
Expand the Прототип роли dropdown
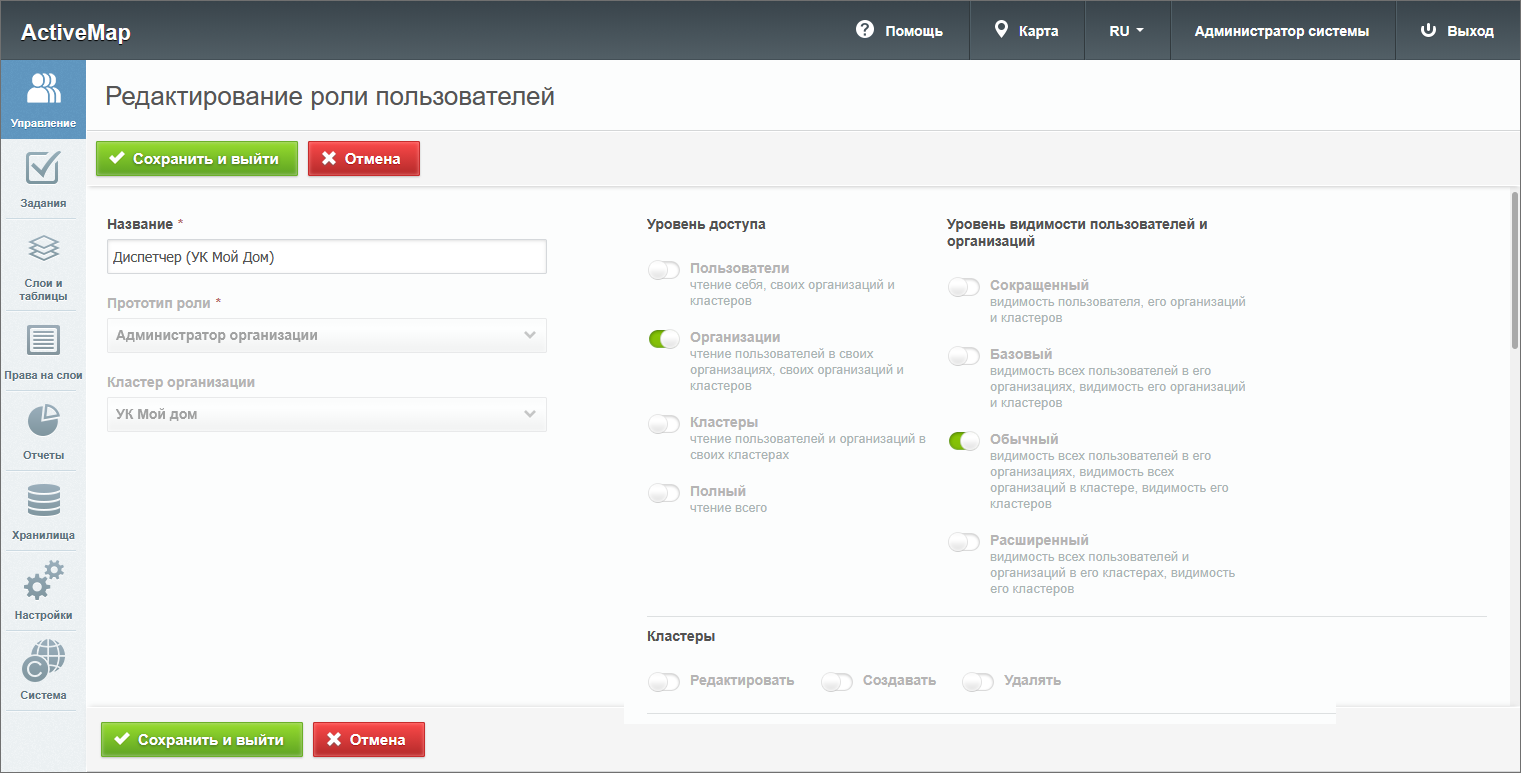(326, 336)
